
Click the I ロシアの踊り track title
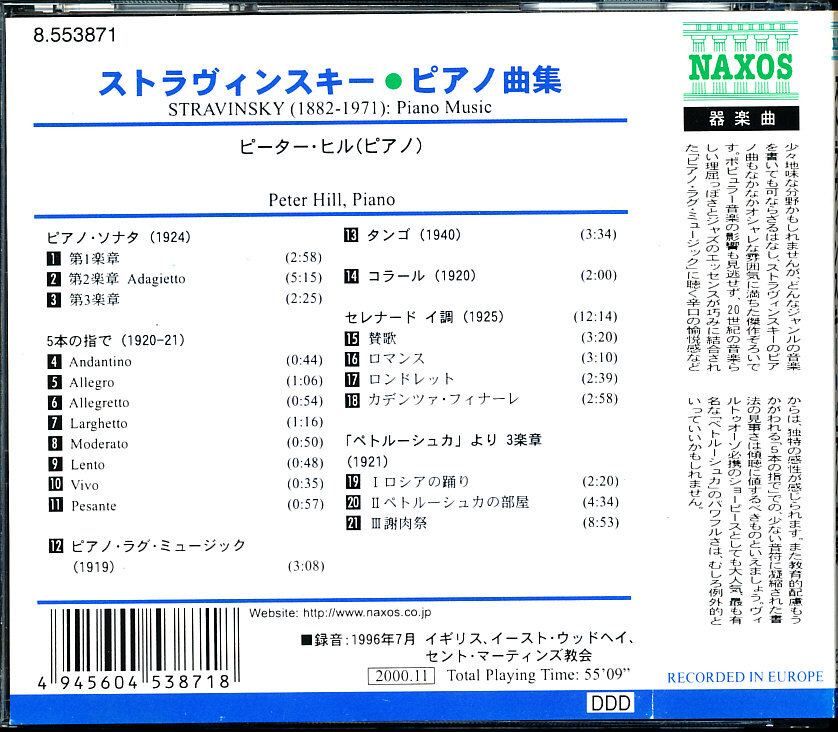(420, 482)
